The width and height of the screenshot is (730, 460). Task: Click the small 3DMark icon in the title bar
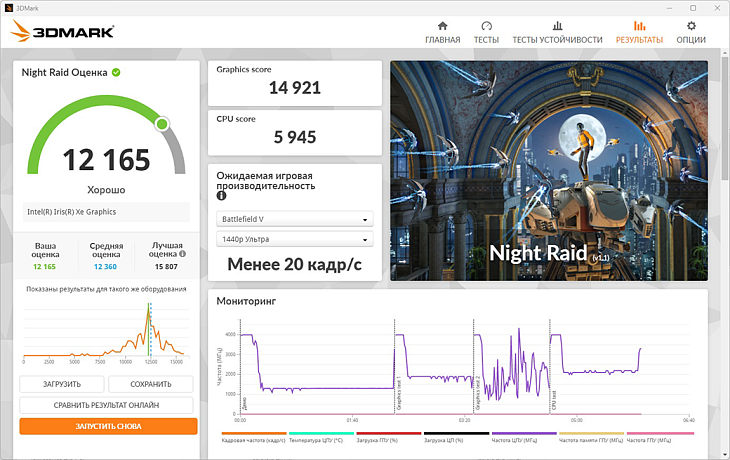[9, 7]
